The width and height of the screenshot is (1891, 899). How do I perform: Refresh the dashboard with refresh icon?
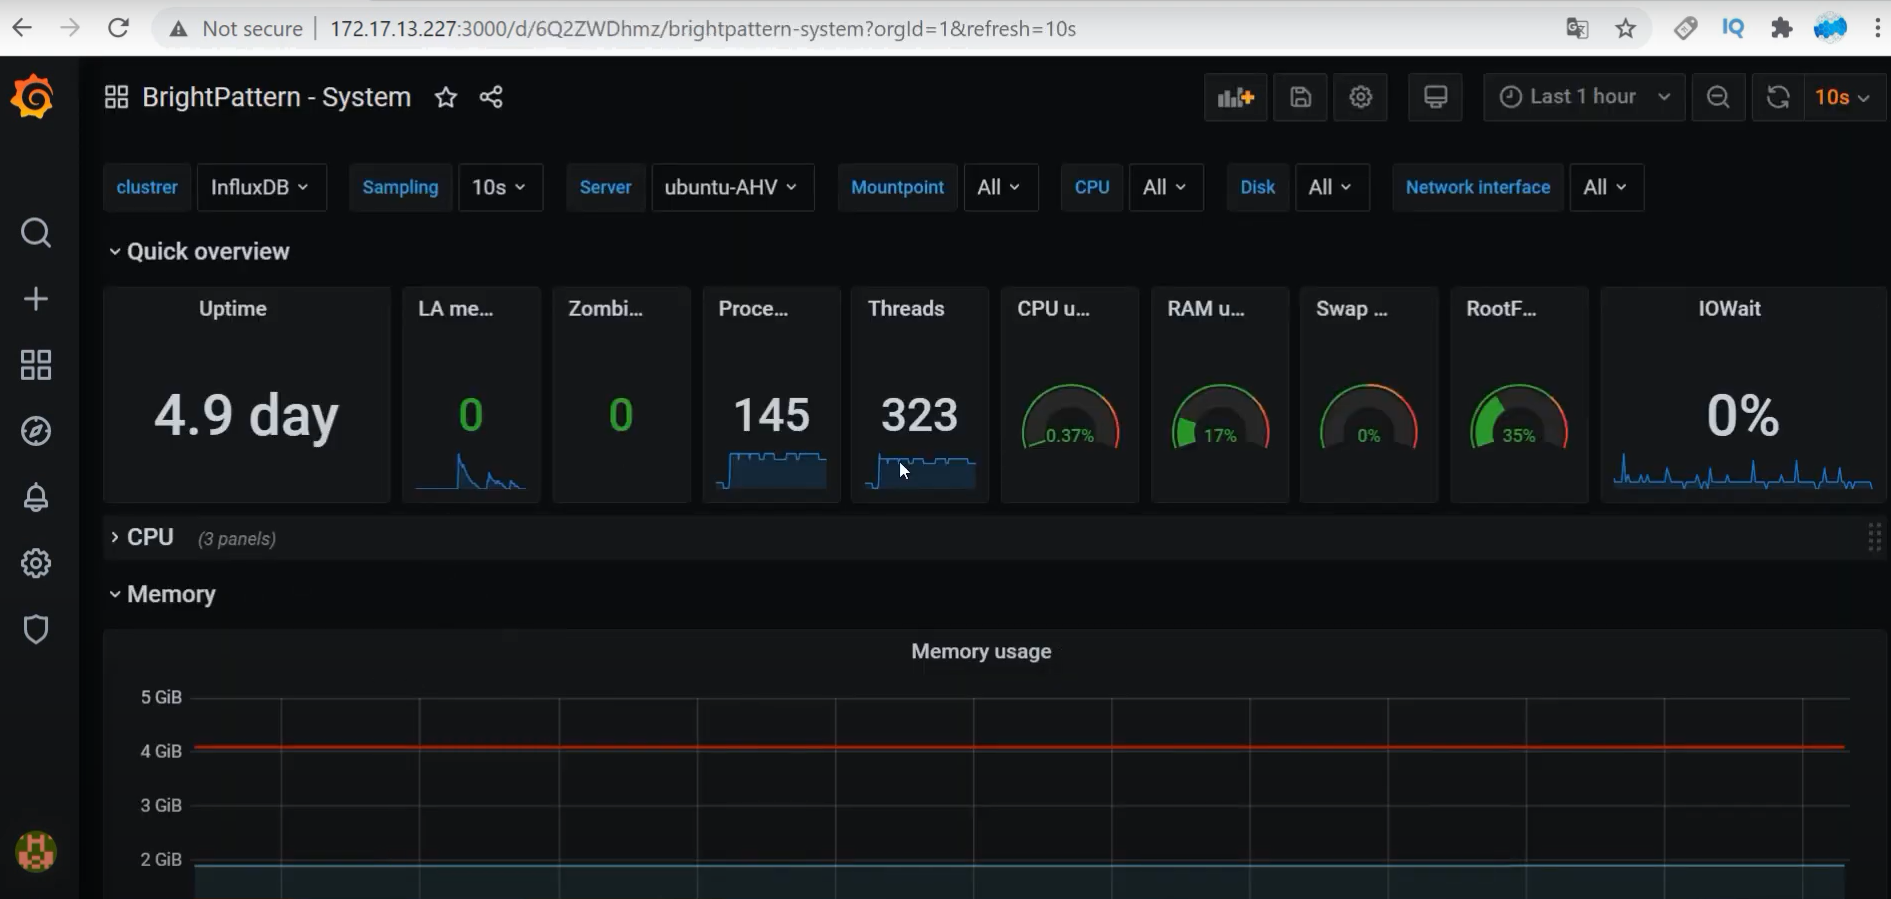point(1778,97)
